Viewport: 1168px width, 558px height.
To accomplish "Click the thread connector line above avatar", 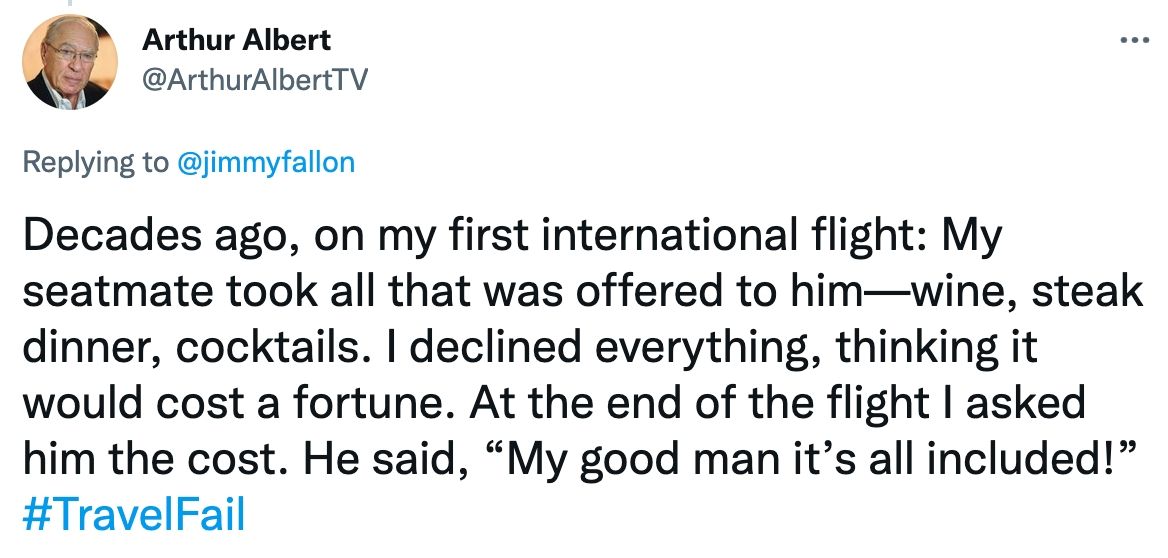I will tap(69, 3).
